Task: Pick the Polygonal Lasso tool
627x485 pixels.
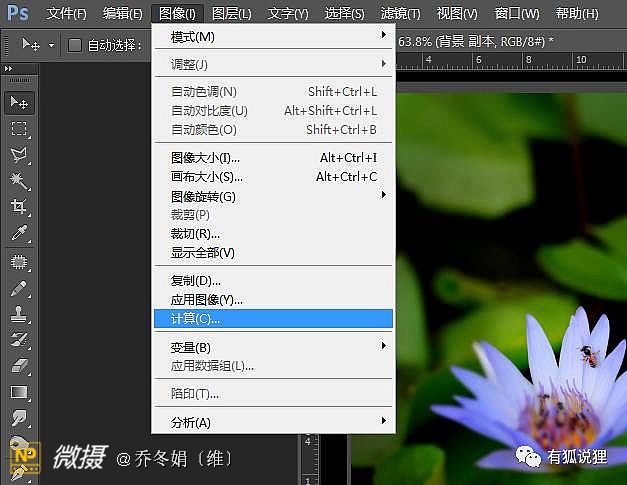Action: click(19, 154)
